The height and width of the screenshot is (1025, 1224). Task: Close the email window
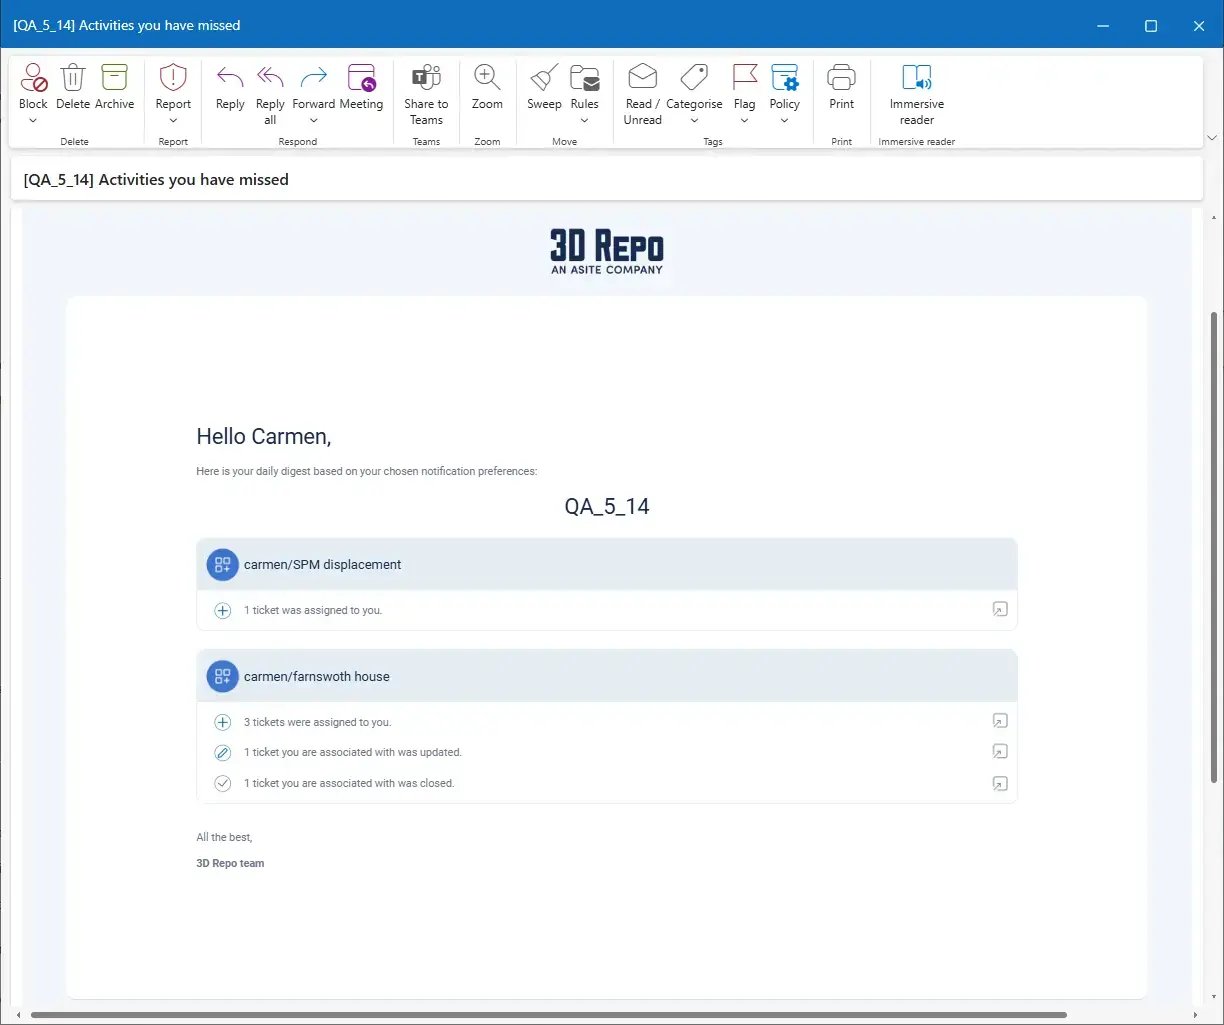pyautogui.click(x=1199, y=25)
